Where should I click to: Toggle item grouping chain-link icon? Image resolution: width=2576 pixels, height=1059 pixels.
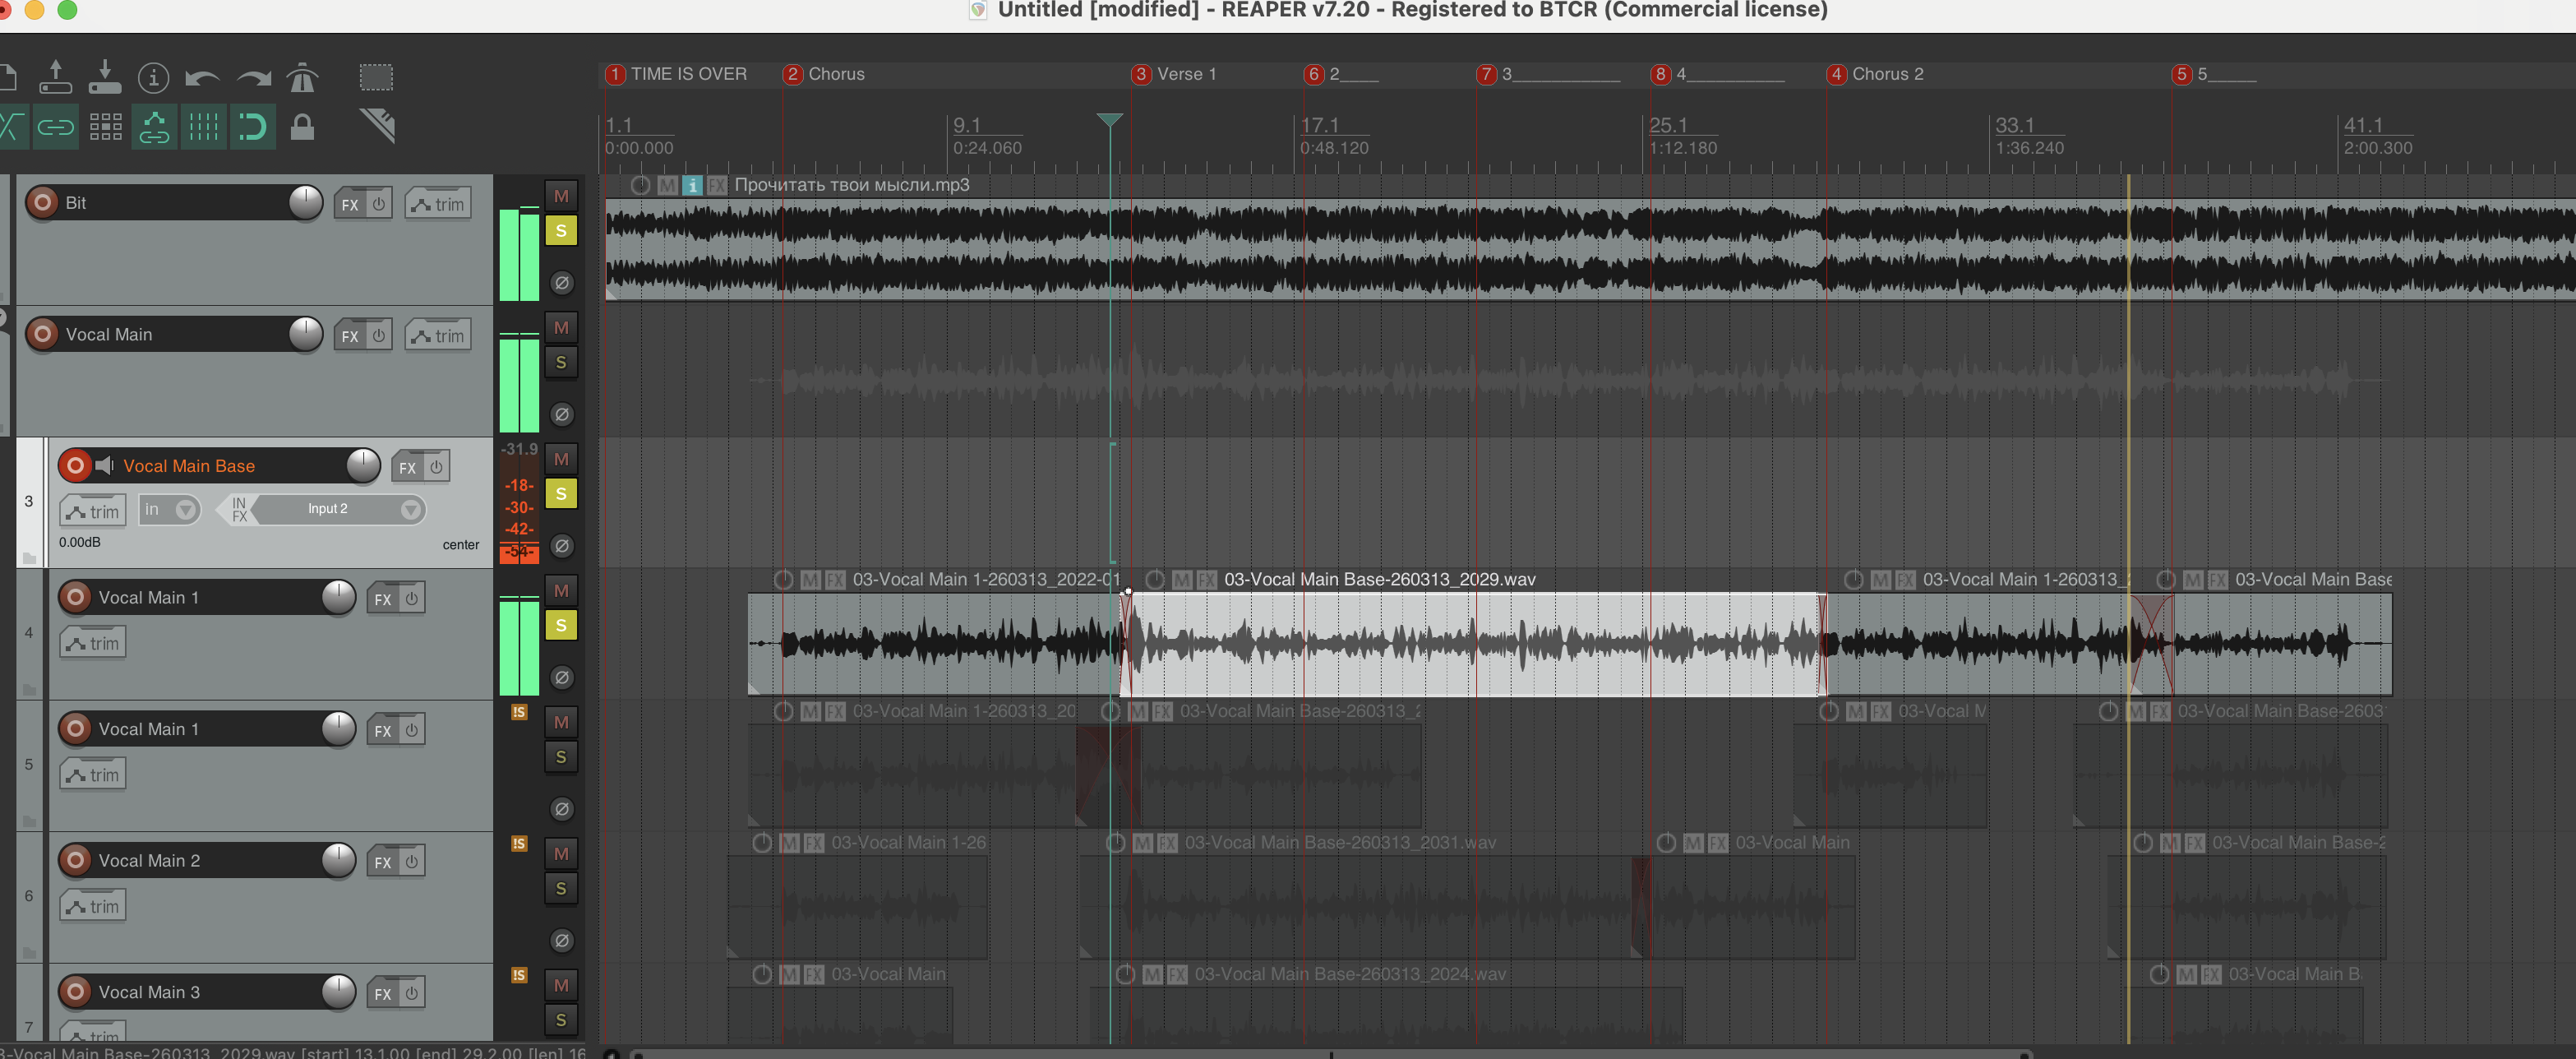pos(56,127)
